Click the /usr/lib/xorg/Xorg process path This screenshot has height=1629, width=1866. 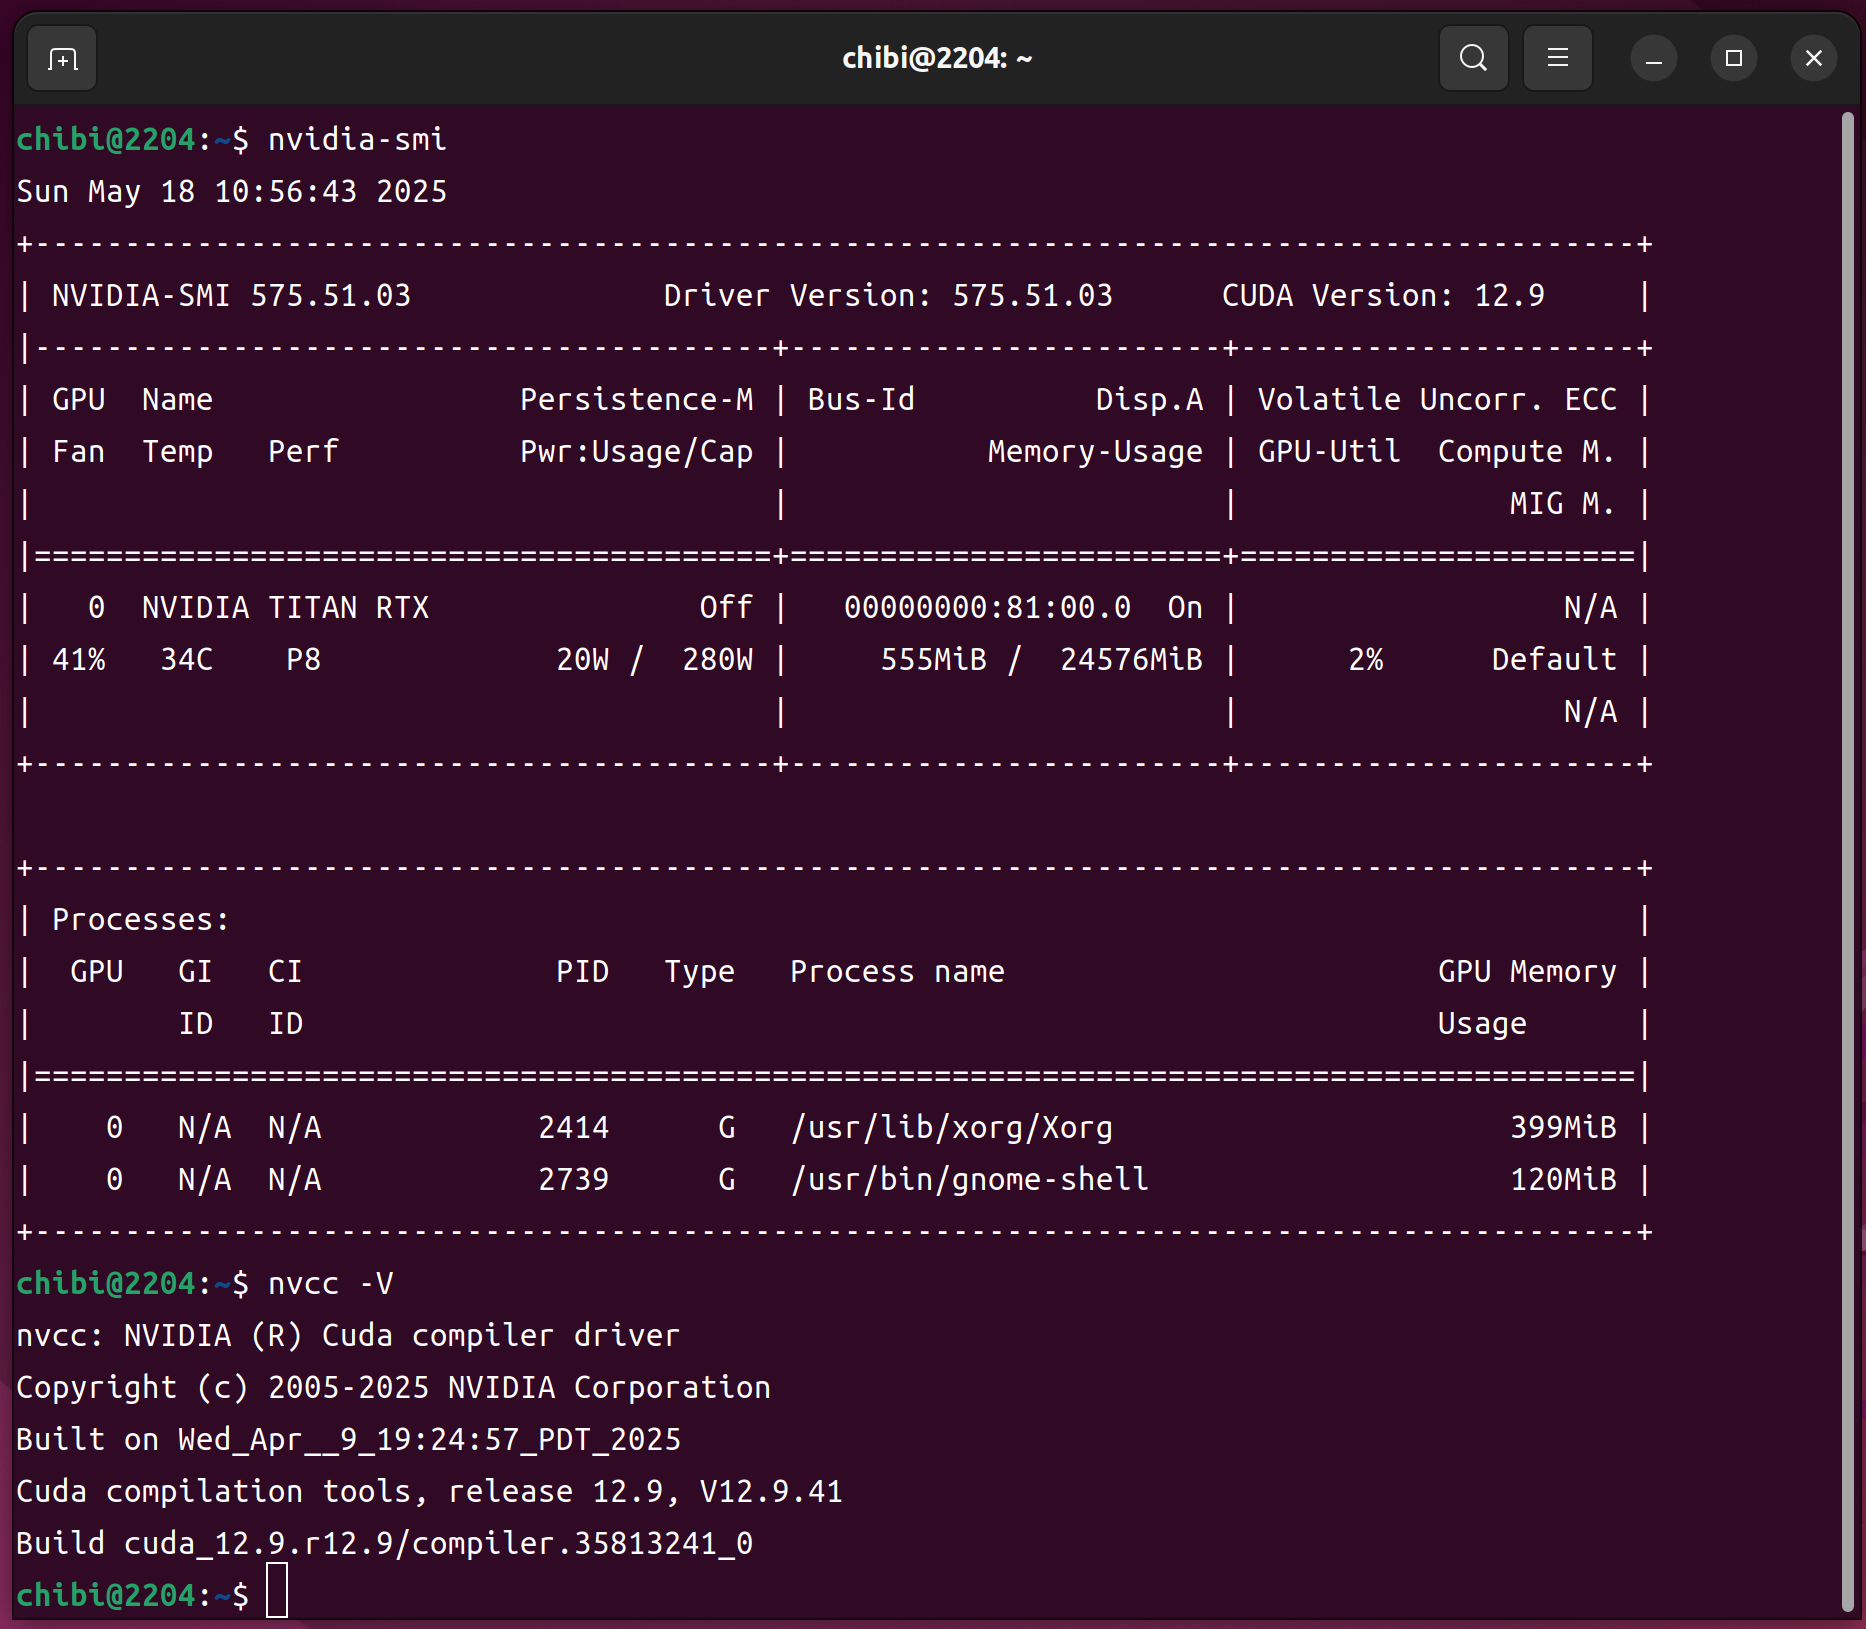click(951, 1128)
